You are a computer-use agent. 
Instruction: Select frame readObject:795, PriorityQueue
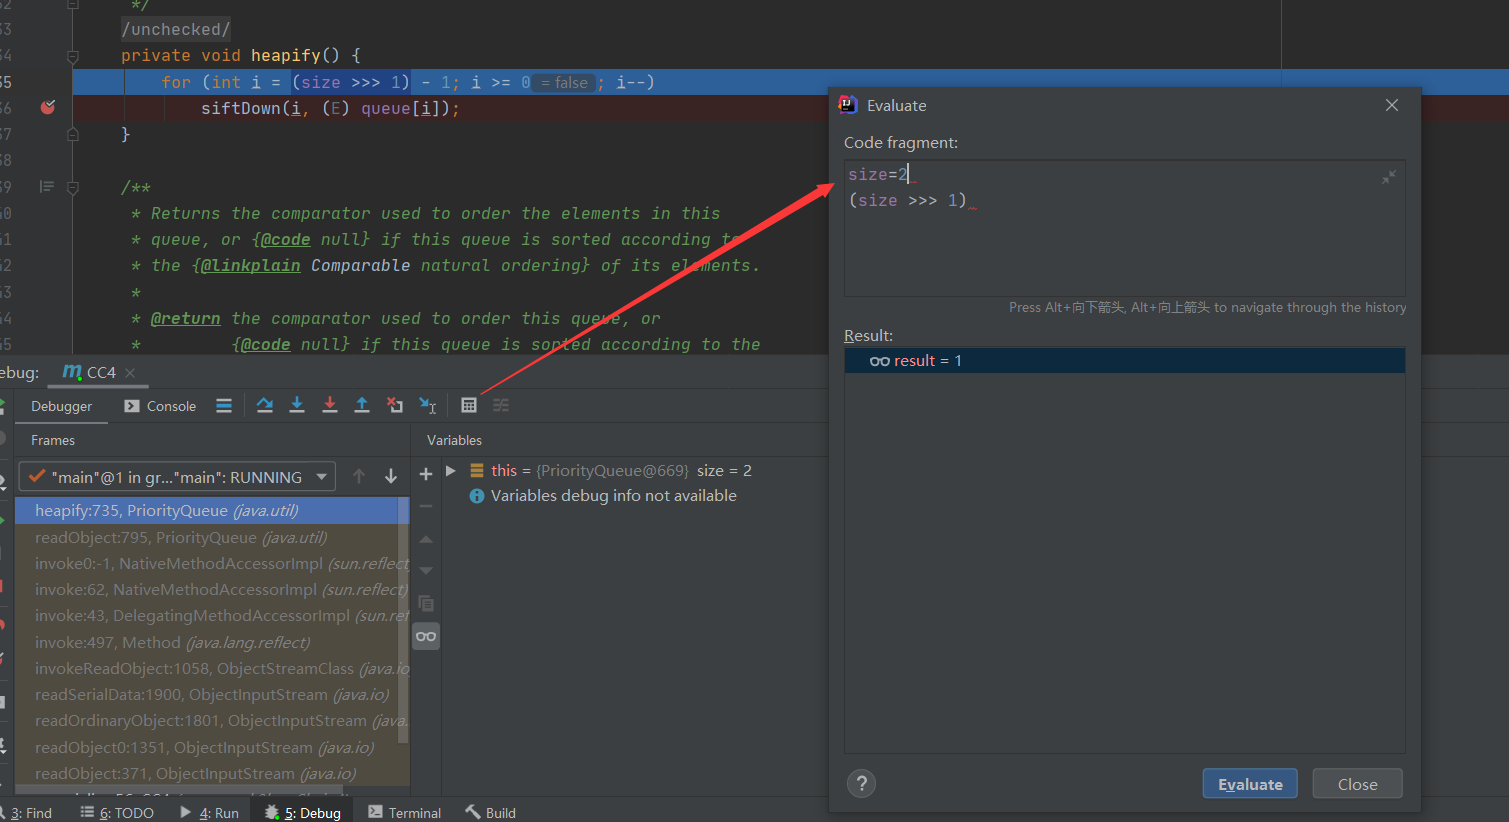(x=206, y=538)
